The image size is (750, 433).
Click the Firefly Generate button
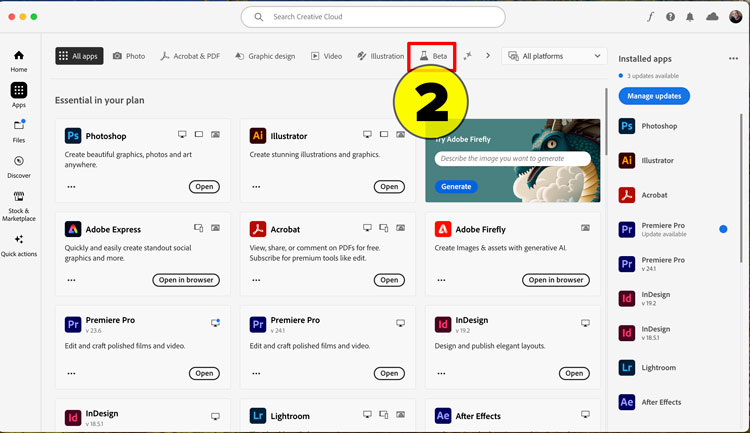click(x=456, y=187)
